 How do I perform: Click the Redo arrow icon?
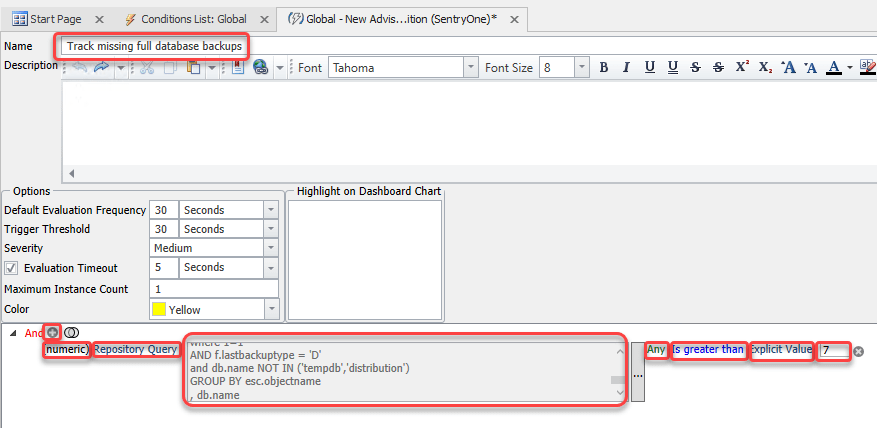pos(100,67)
